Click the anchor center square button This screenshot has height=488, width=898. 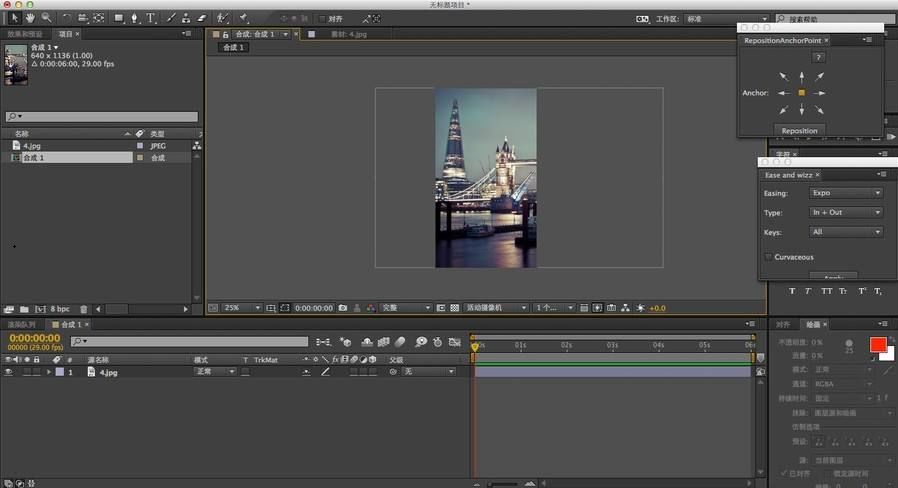801,93
